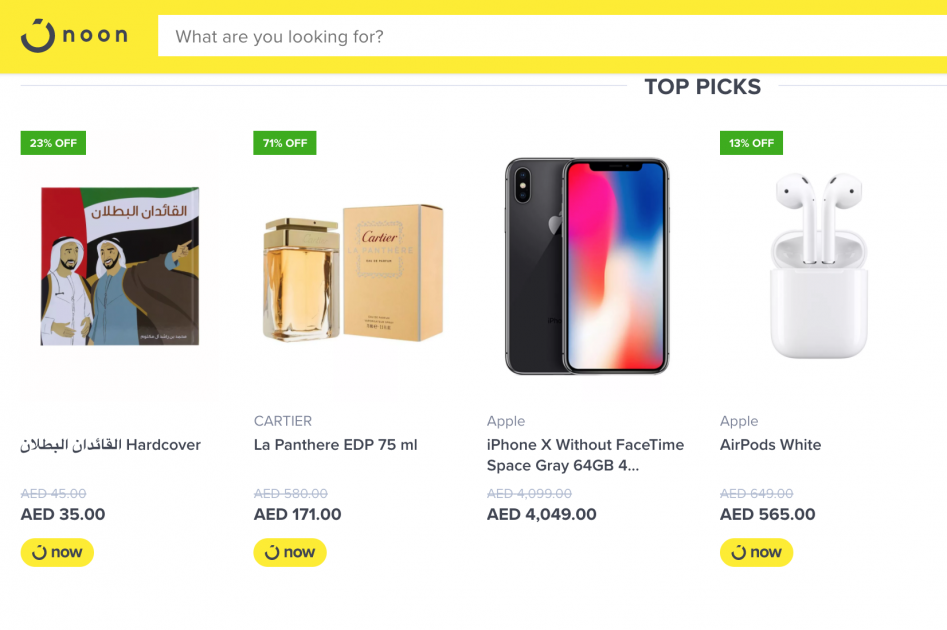The height and width of the screenshot is (630, 947).
Task: Click the noon logo in header
Action: point(74,36)
